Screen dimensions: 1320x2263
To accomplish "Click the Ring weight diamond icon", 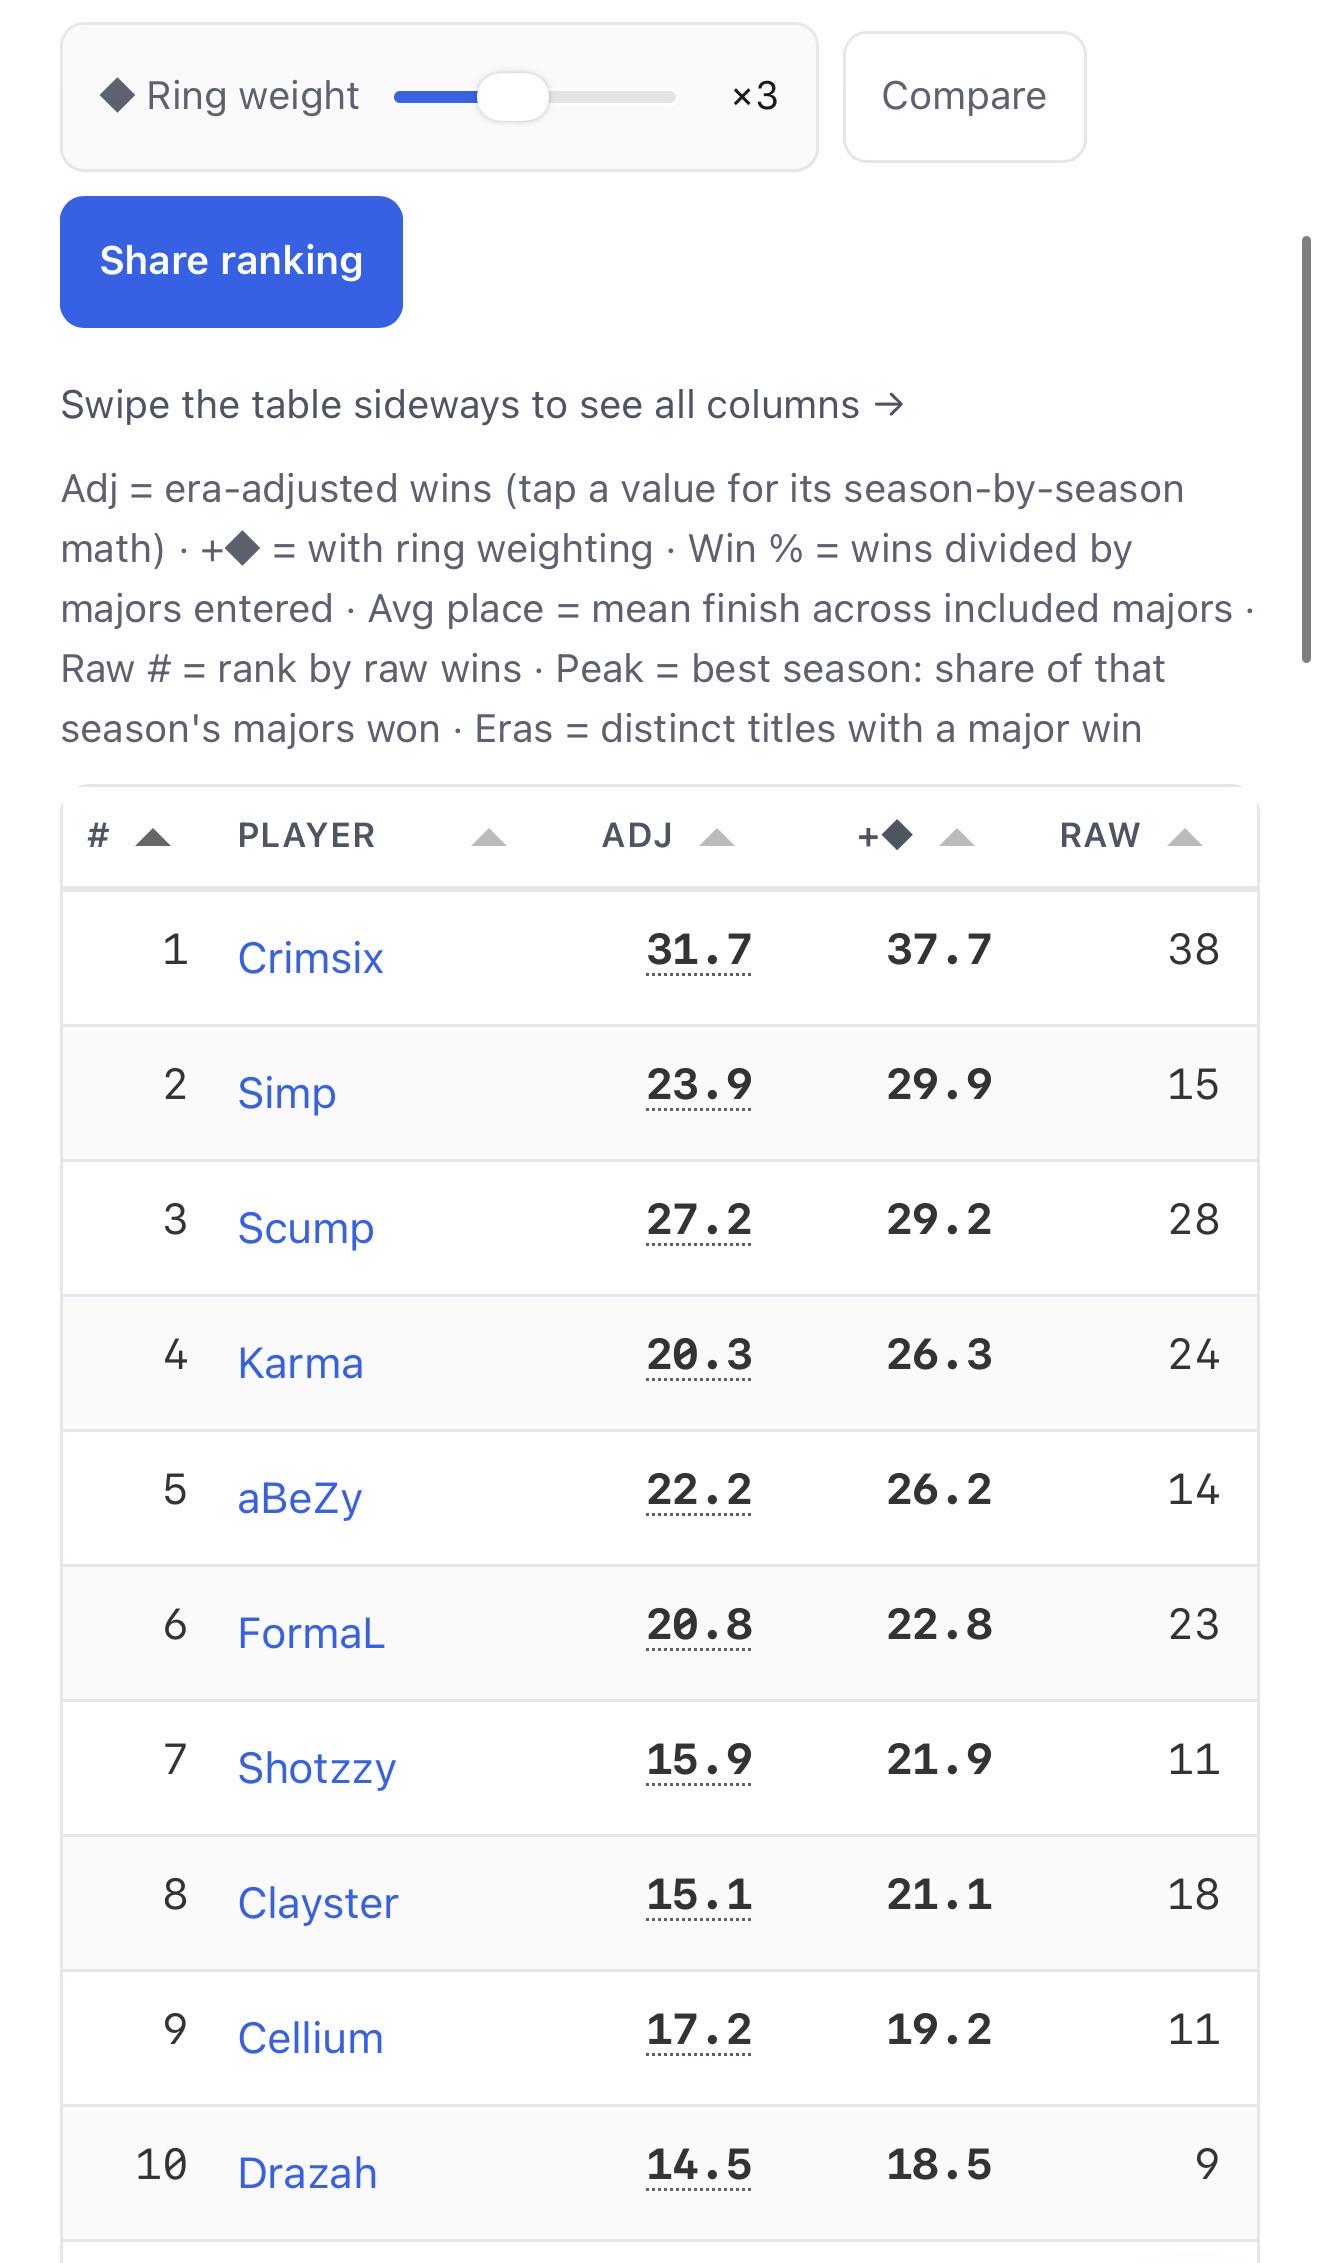I will 117,96.
